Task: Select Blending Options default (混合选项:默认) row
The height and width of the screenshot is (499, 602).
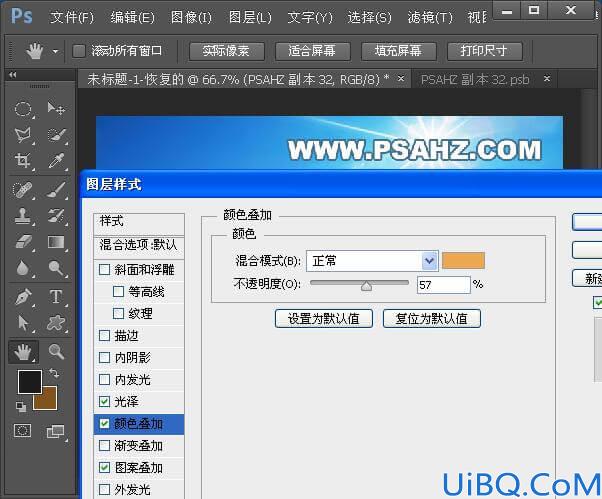Action: pos(139,246)
